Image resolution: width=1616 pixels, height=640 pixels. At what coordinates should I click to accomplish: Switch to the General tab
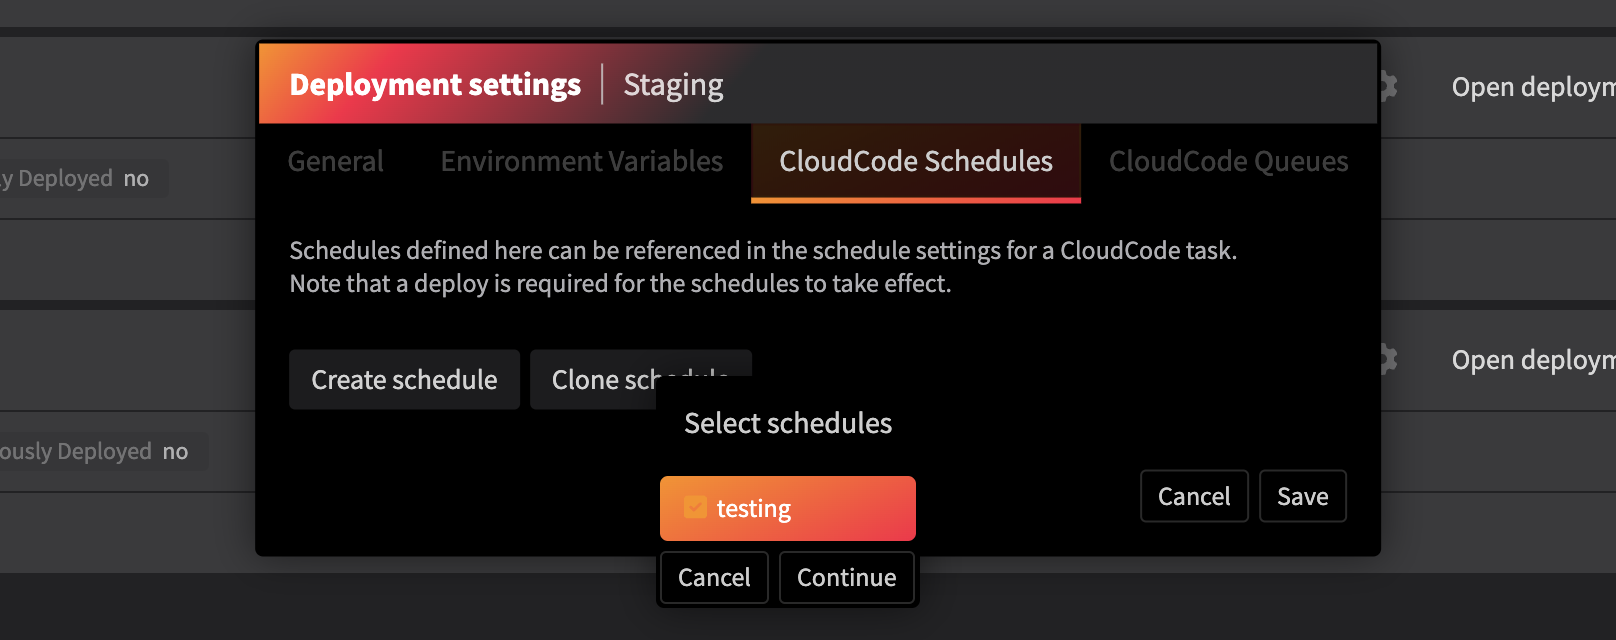[x=336, y=162]
